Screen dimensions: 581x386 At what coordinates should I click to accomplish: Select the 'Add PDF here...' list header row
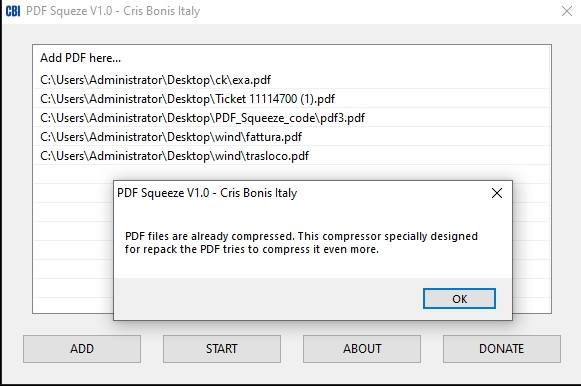point(291,58)
